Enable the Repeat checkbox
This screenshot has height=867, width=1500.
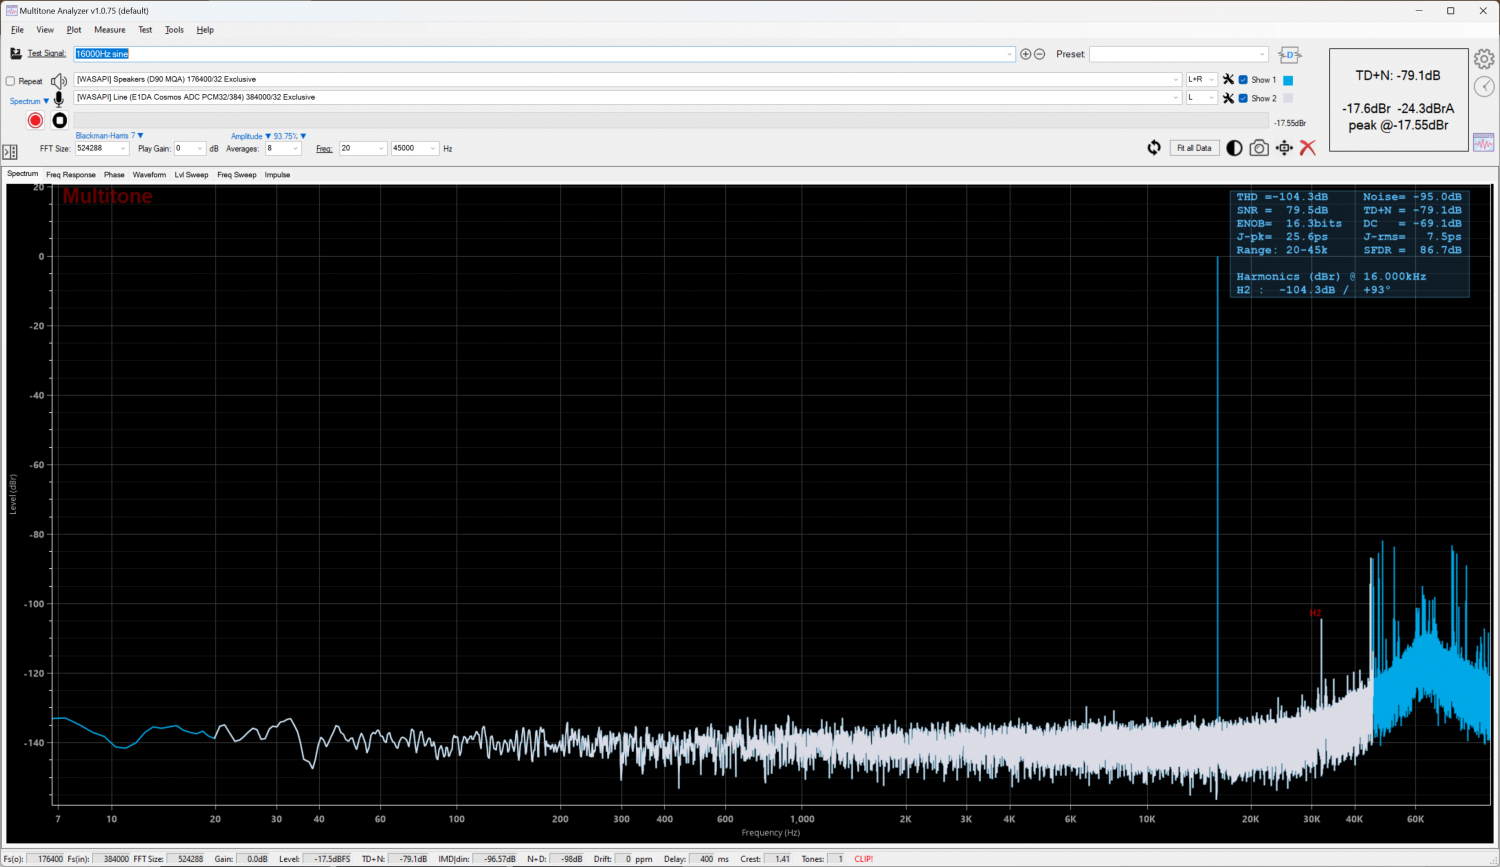coord(10,82)
